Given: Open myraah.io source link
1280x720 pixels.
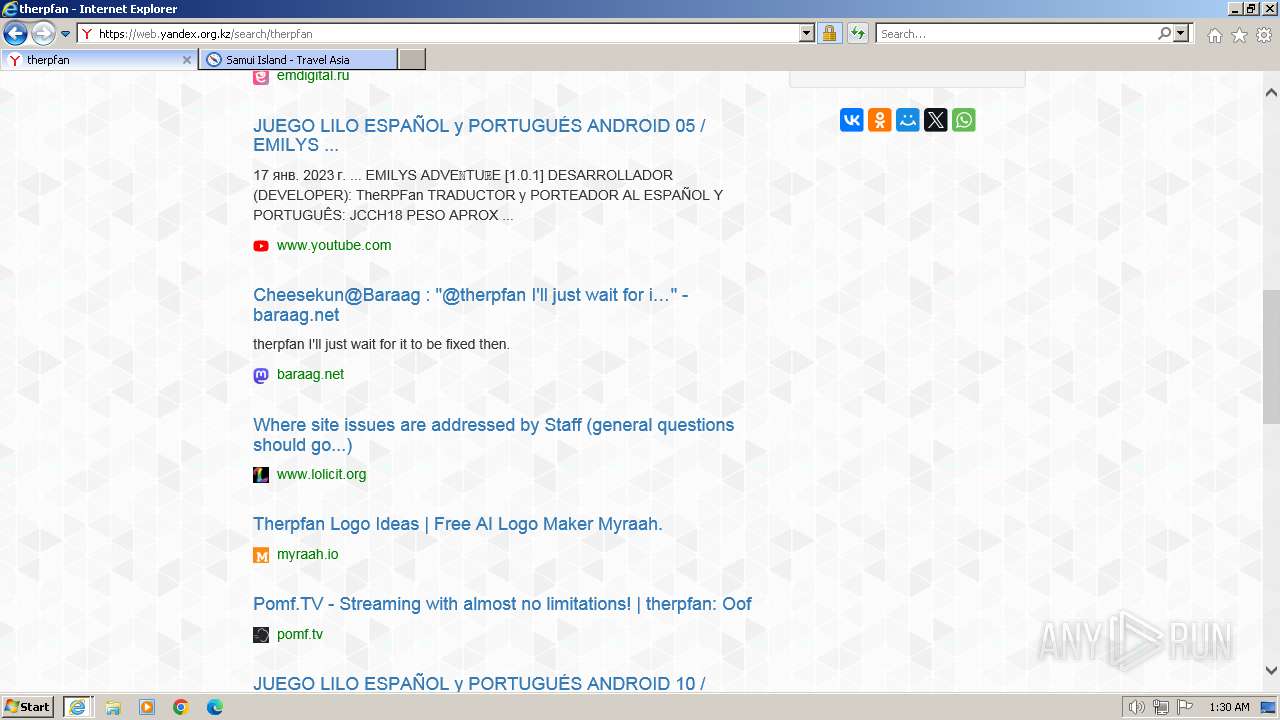Looking at the screenshot, I should pyautogui.click(x=307, y=554).
